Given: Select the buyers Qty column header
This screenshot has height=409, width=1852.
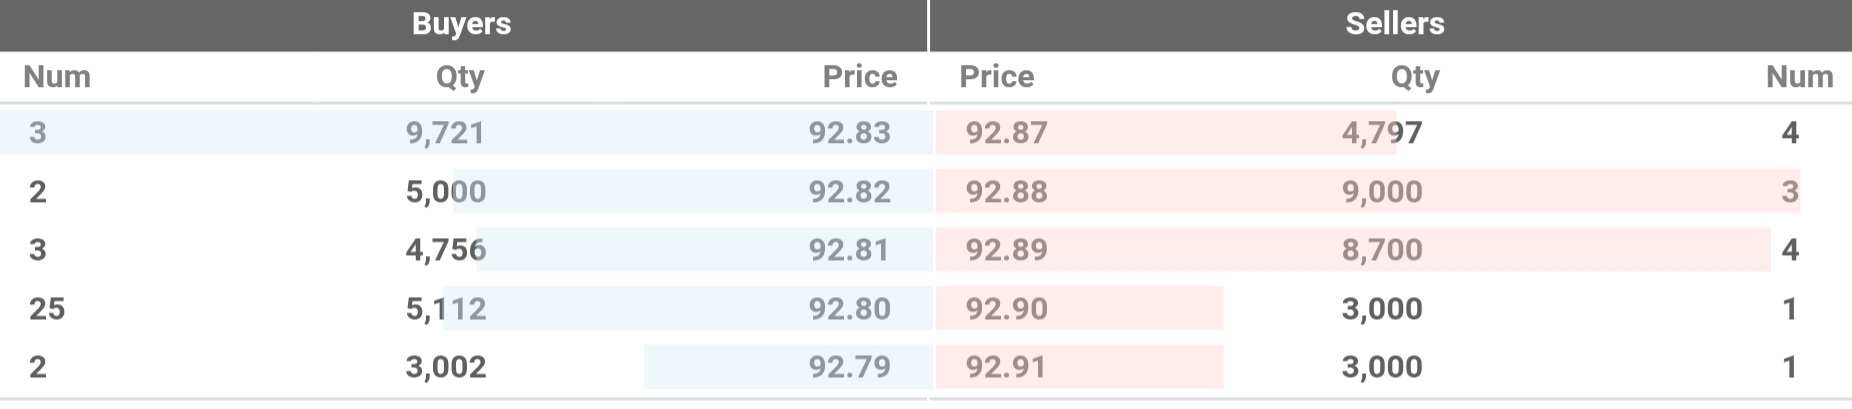Looking at the screenshot, I should 460,77.
